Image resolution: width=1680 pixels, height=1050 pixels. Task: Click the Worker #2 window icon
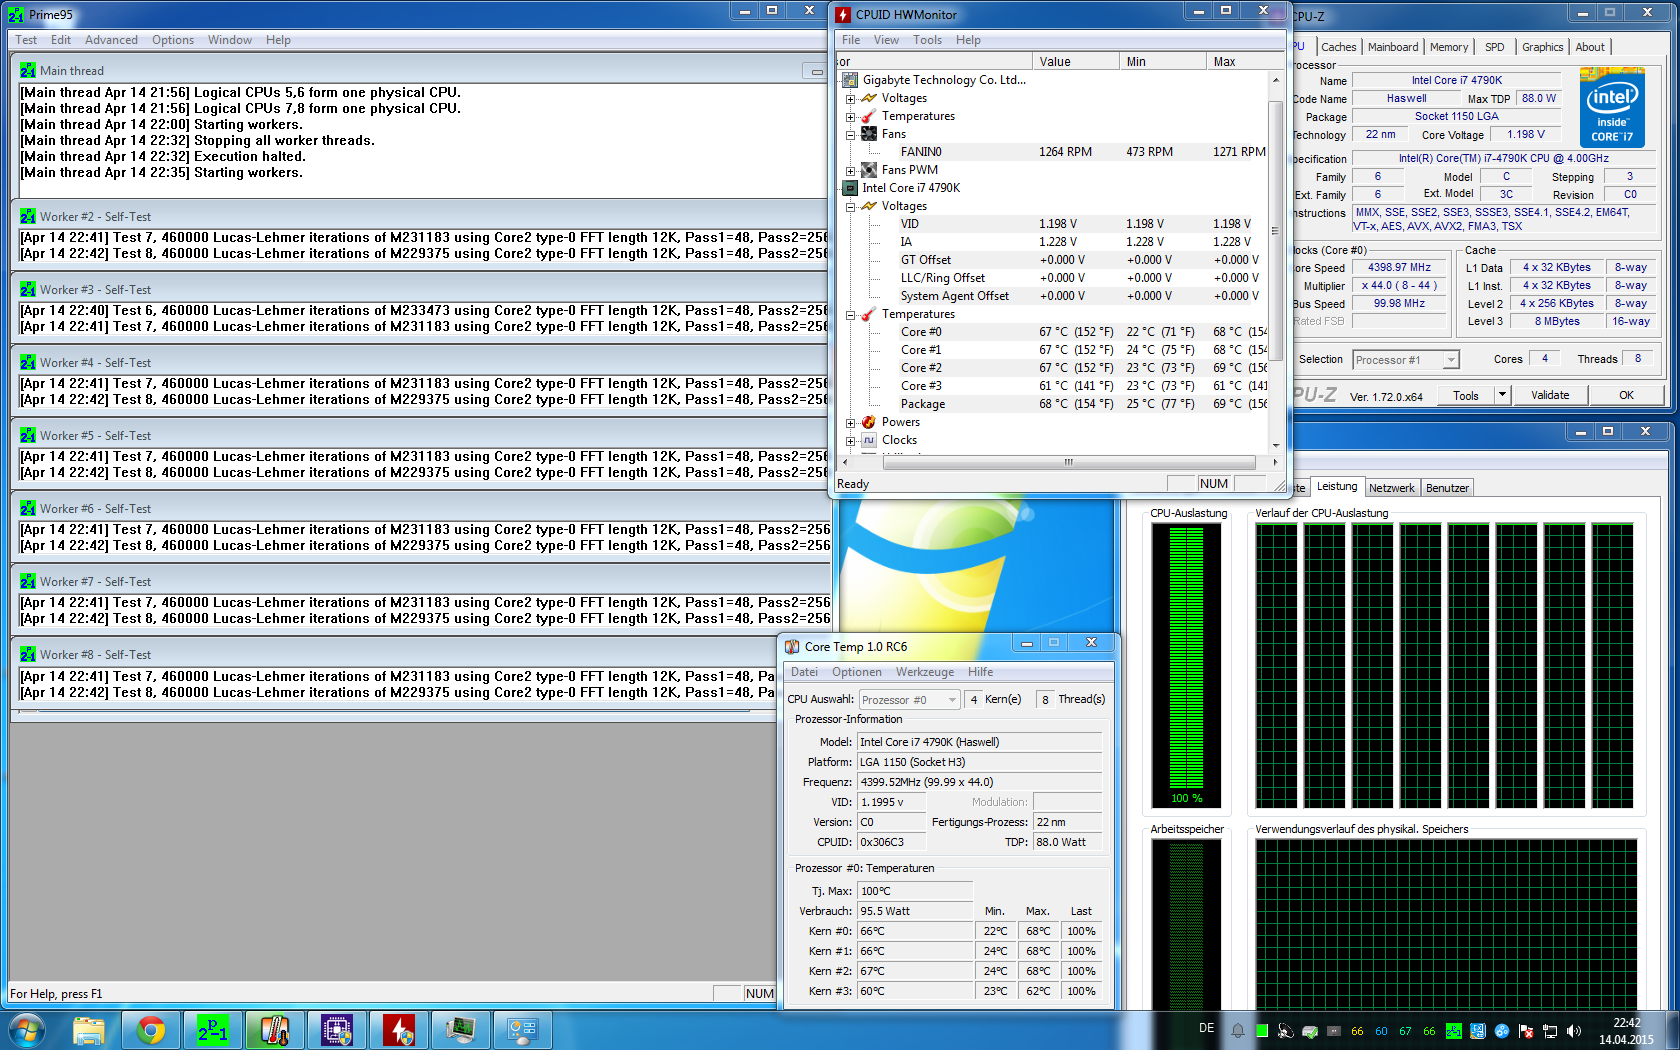point(28,217)
